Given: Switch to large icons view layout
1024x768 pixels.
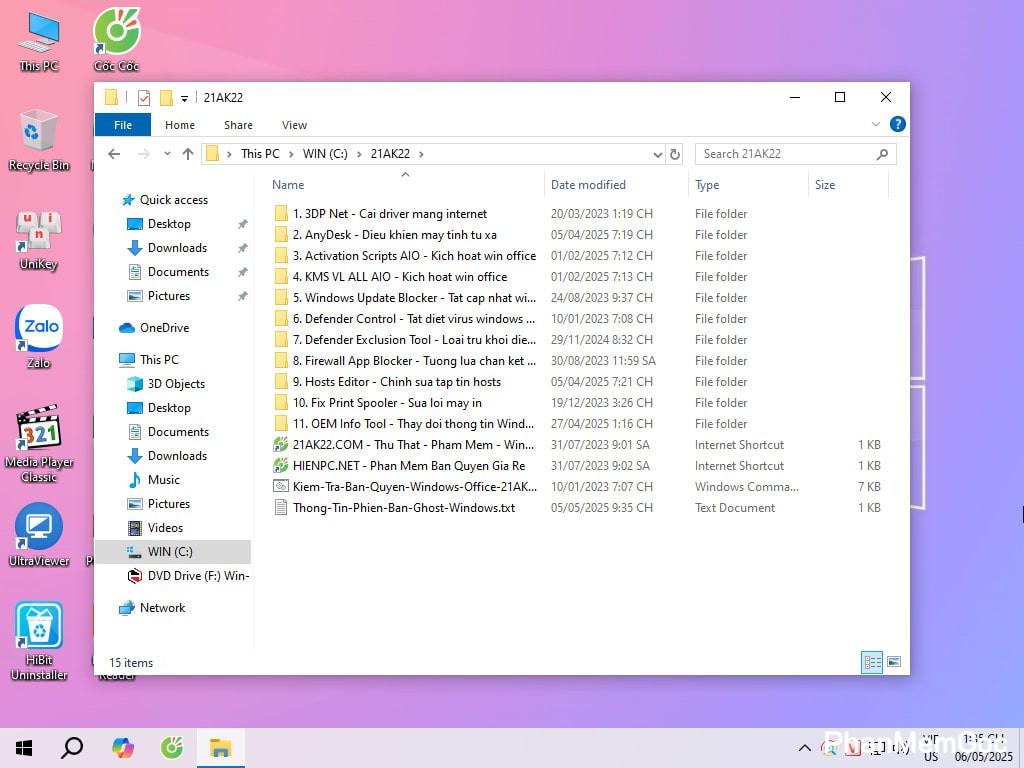Looking at the screenshot, I should click(894, 662).
